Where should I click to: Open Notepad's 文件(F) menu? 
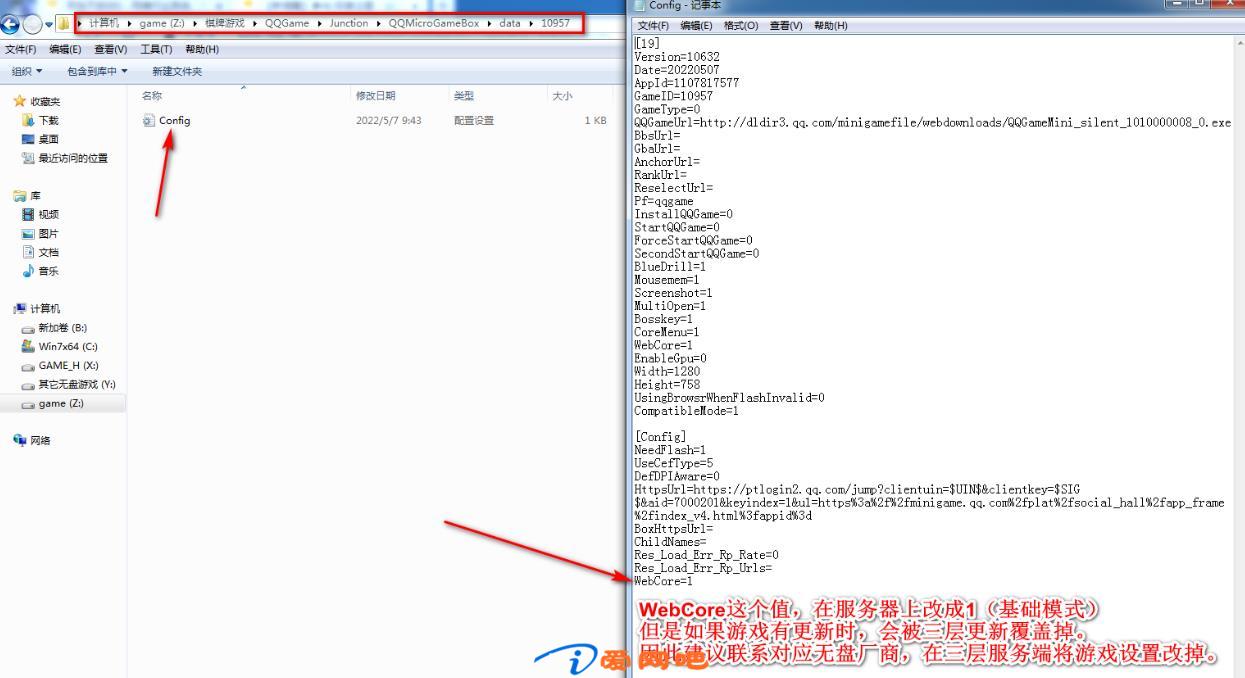point(653,26)
